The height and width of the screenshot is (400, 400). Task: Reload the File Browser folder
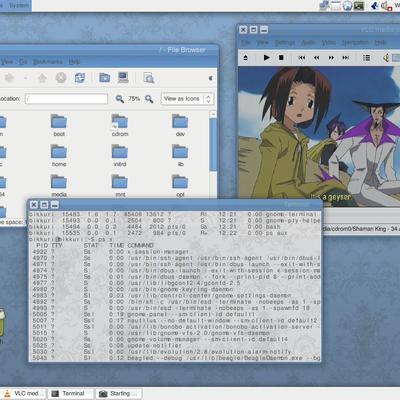tap(80, 78)
